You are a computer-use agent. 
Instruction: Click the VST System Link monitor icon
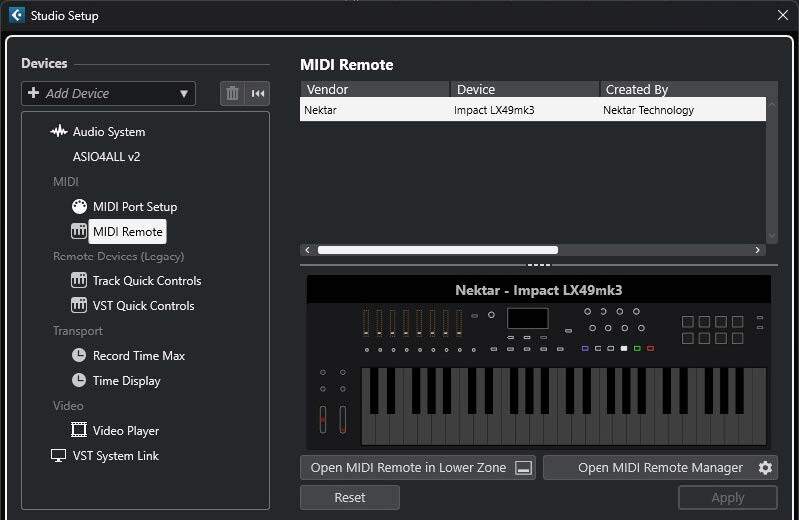[59, 456]
